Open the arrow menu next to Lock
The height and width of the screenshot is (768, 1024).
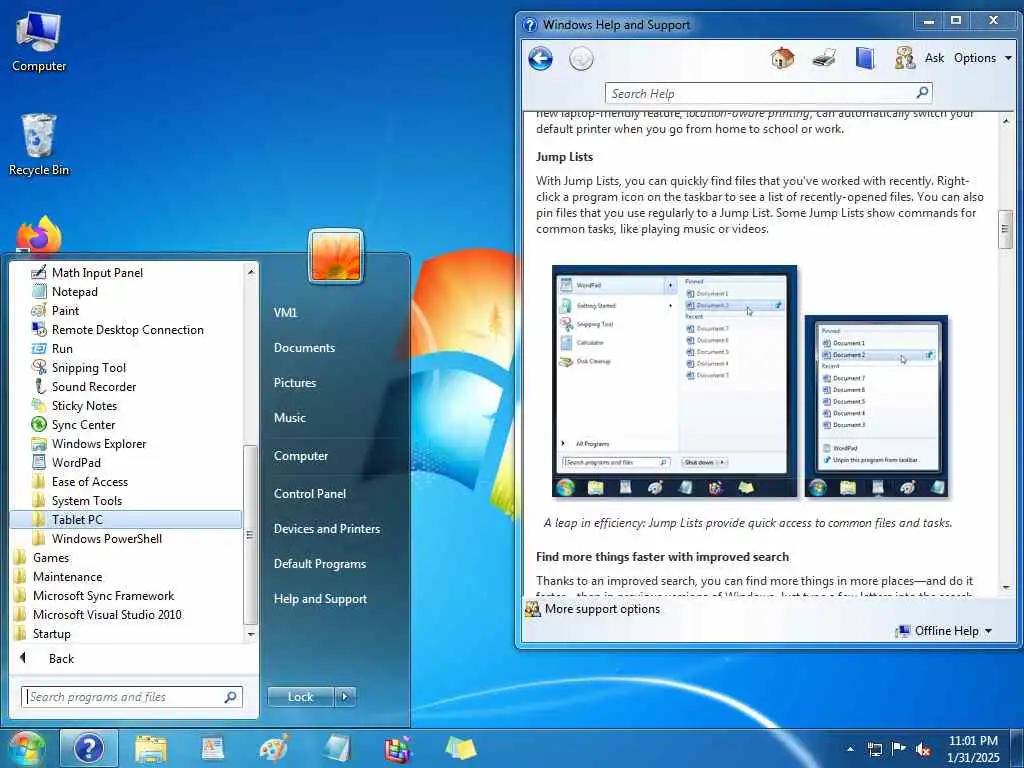click(x=345, y=697)
